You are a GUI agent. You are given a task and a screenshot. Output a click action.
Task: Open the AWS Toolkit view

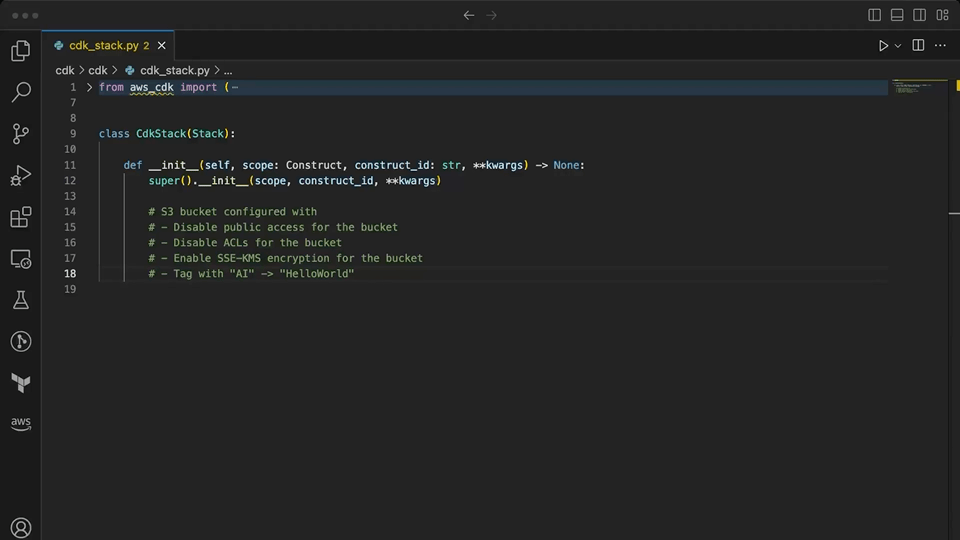point(20,423)
